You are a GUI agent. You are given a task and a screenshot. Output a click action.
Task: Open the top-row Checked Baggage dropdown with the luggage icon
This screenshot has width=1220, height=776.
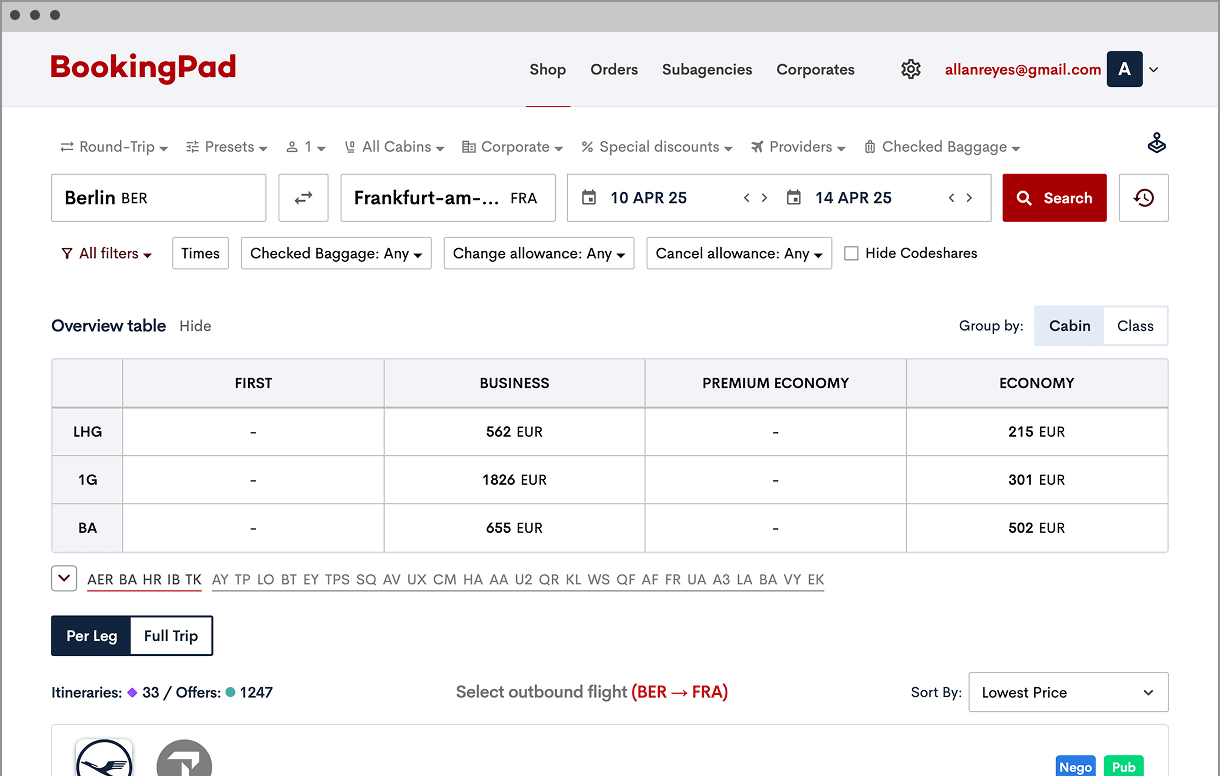point(942,147)
